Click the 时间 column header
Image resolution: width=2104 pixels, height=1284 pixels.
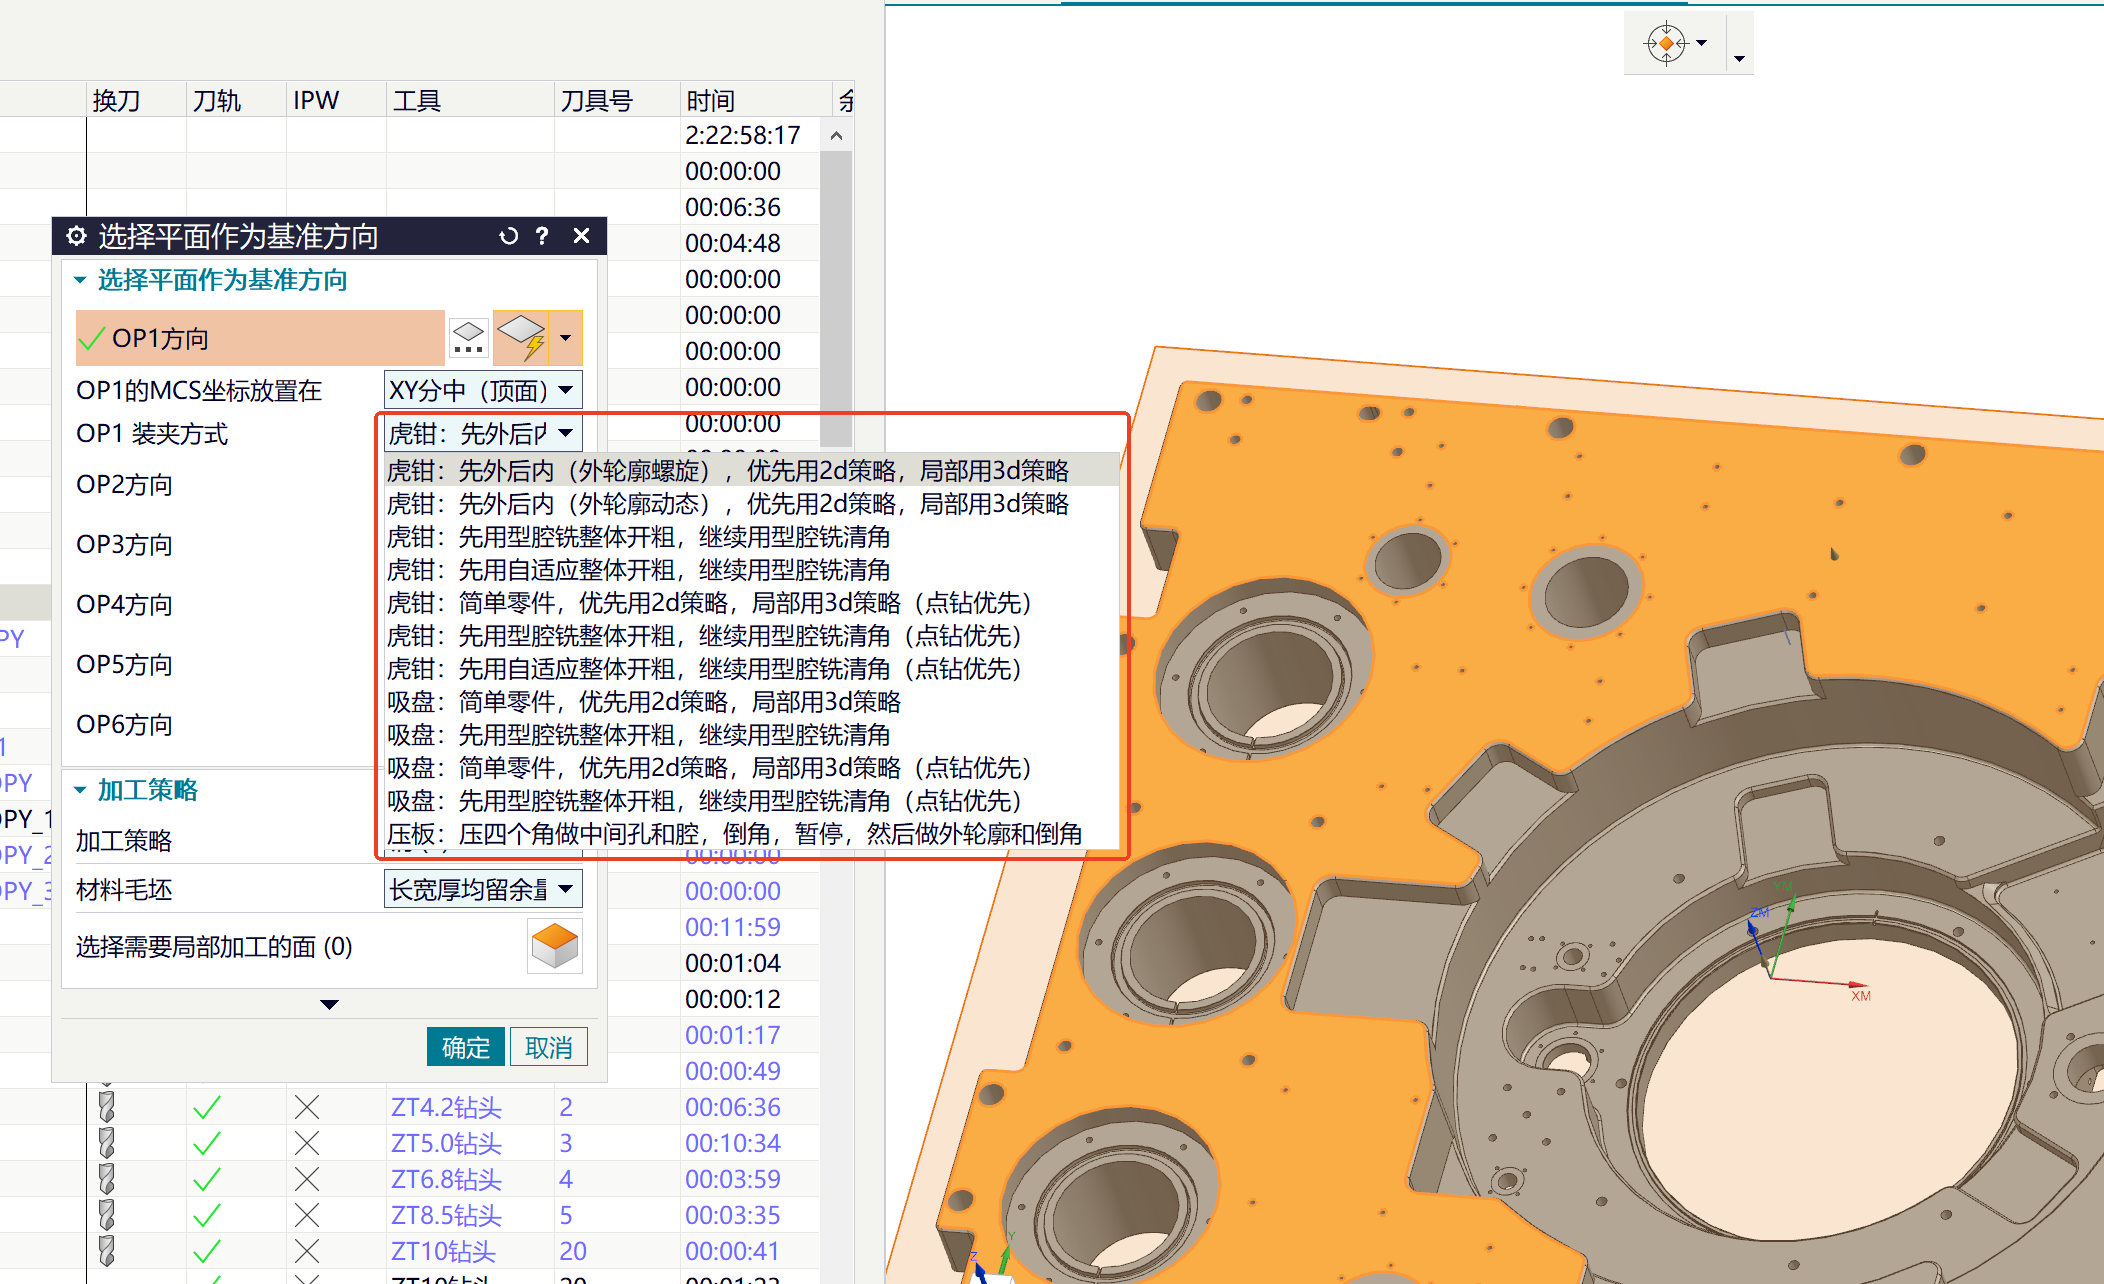[755, 100]
